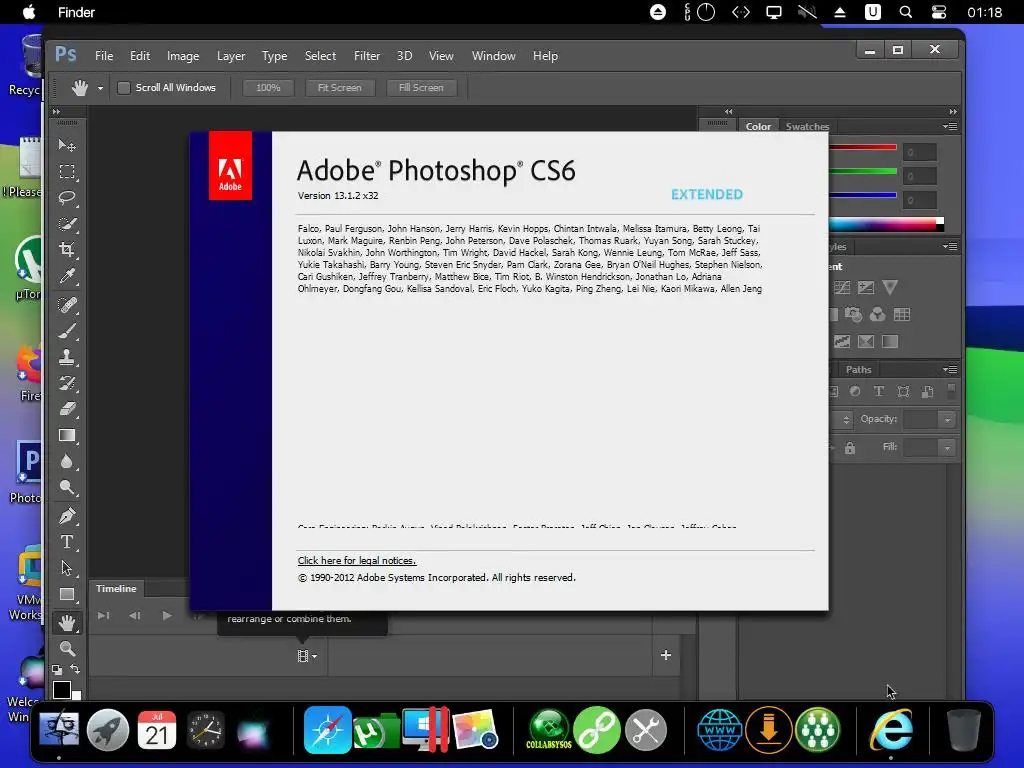Open the Color panel flyout menu

click(x=950, y=126)
